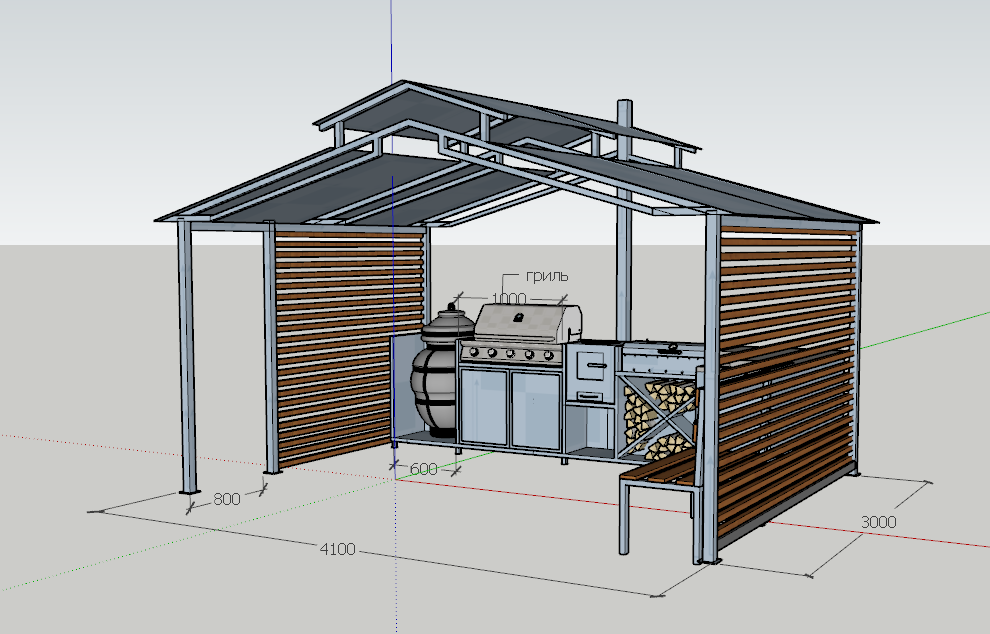
Task: Select the stainless gas grill lid
Action: click(526, 322)
